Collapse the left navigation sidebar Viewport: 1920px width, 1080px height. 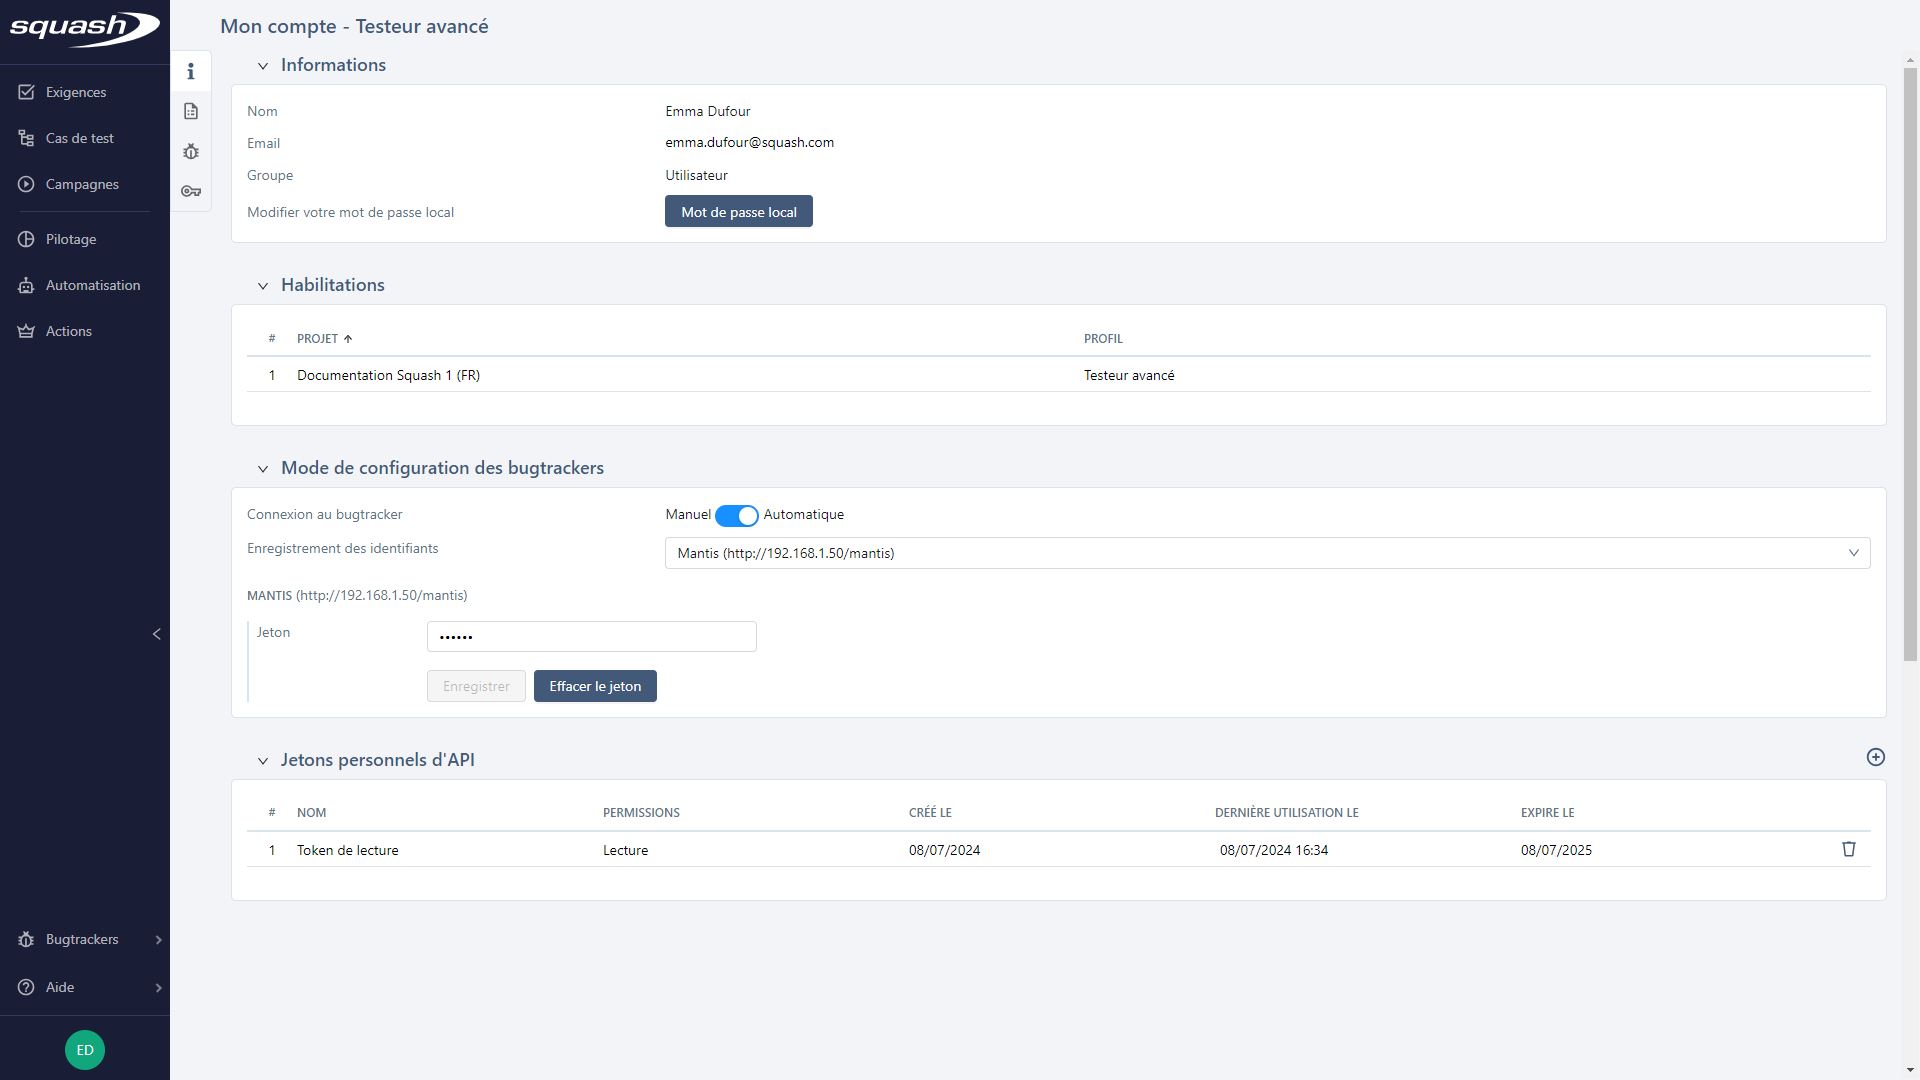[156, 634]
